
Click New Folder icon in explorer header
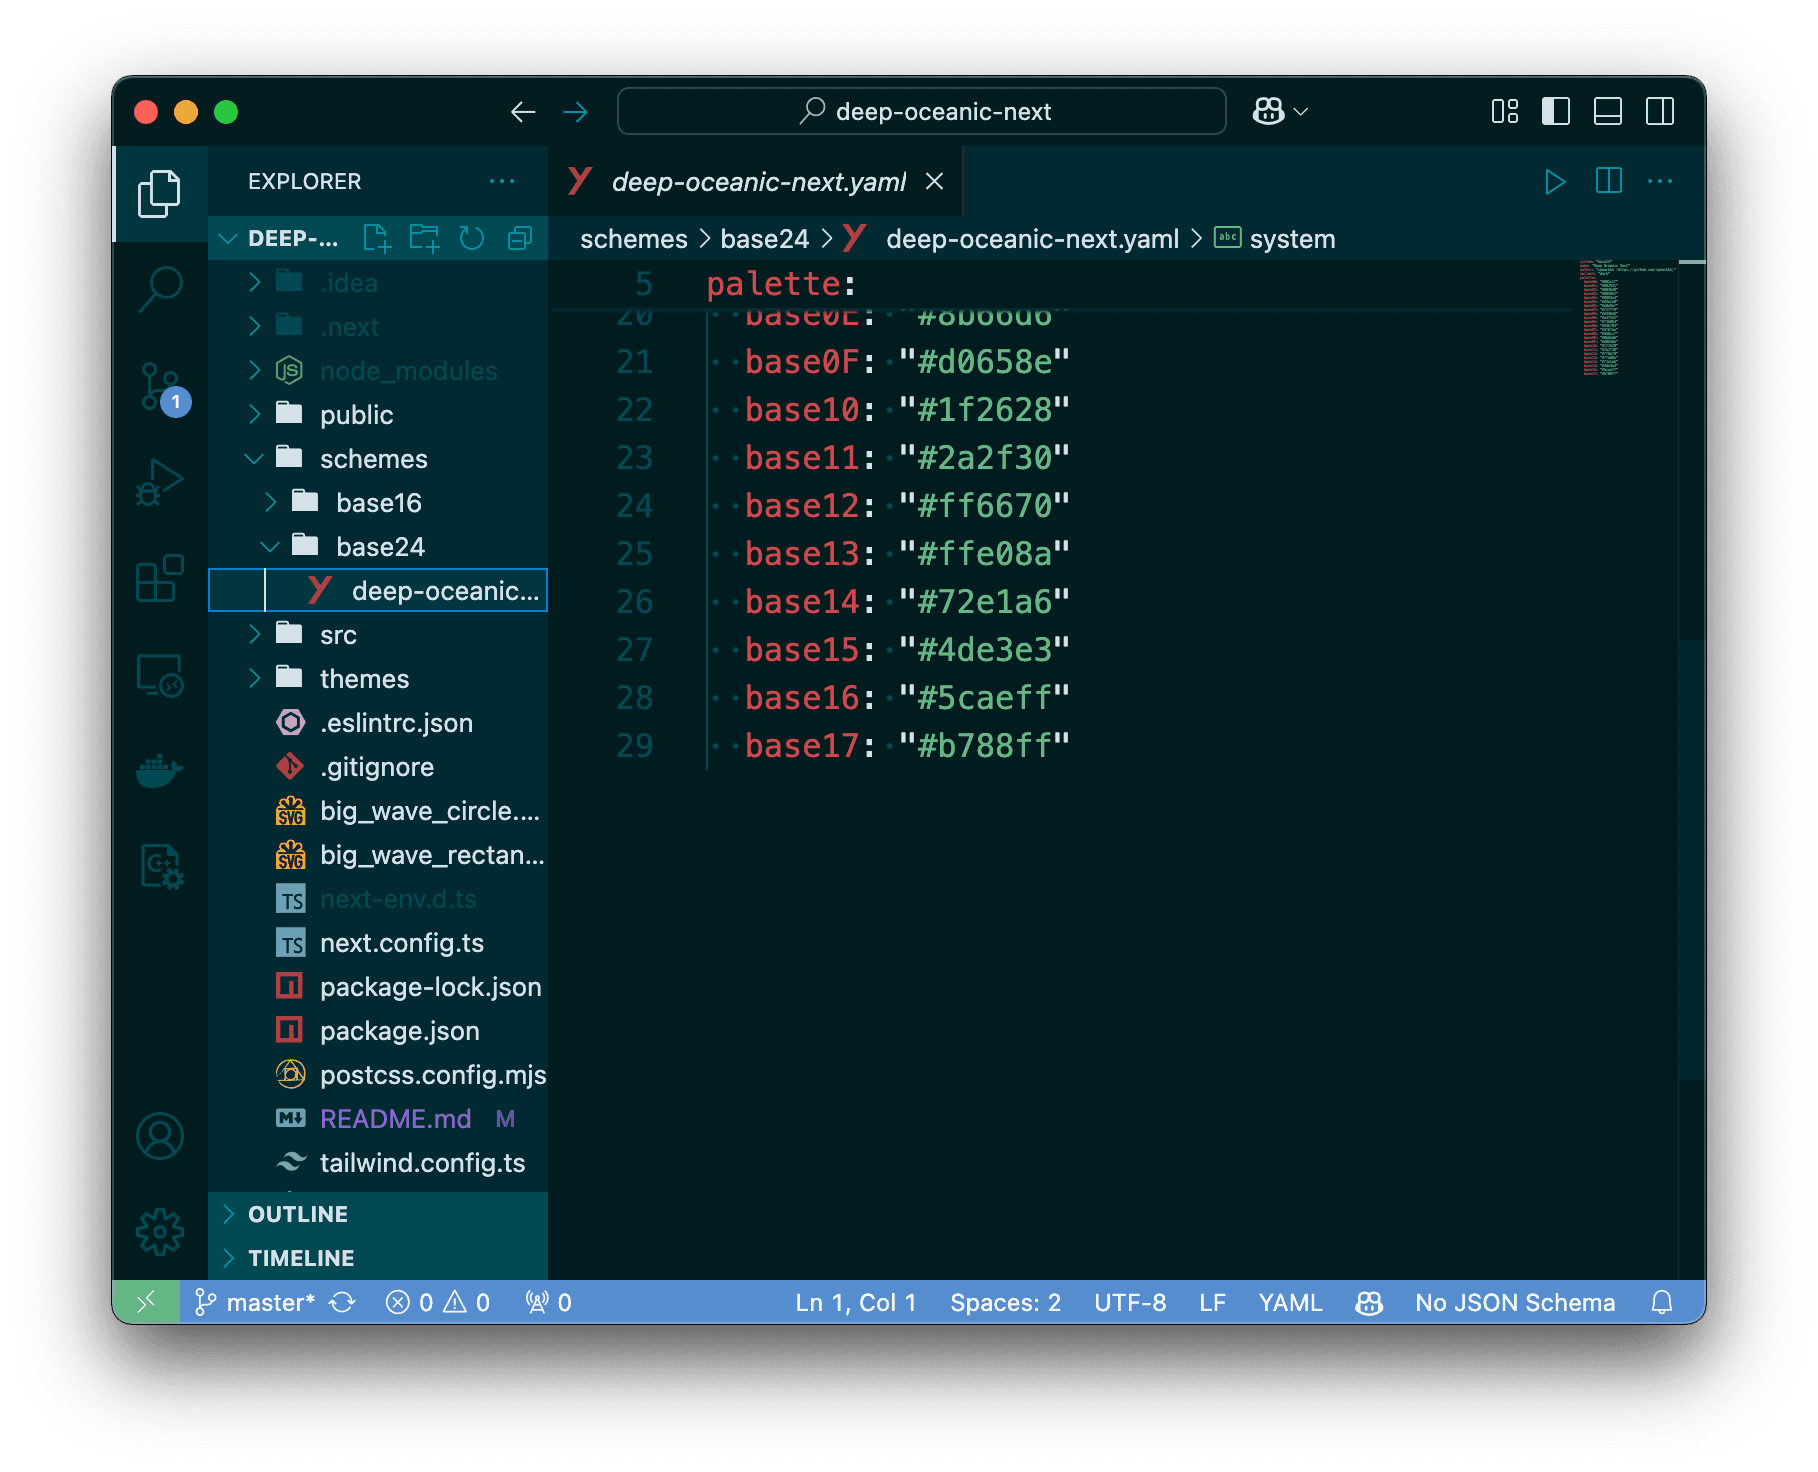pyautogui.click(x=424, y=238)
